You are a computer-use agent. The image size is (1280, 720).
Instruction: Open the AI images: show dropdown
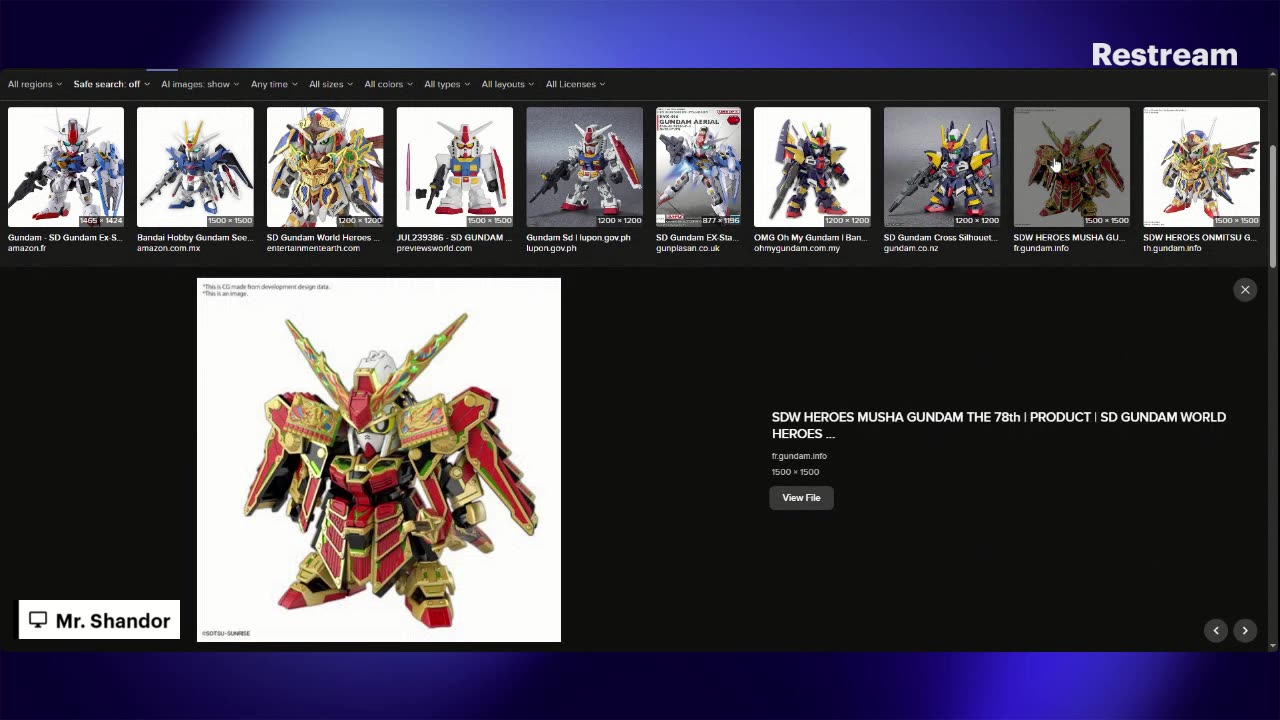pos(200,84)
